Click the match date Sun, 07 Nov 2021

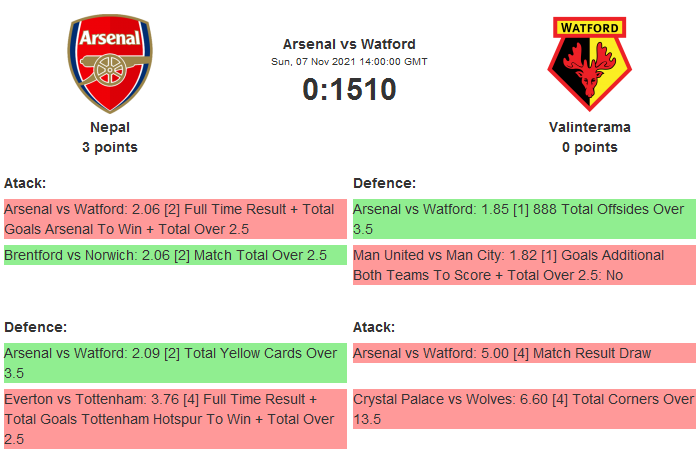click(x=349, y=61)
